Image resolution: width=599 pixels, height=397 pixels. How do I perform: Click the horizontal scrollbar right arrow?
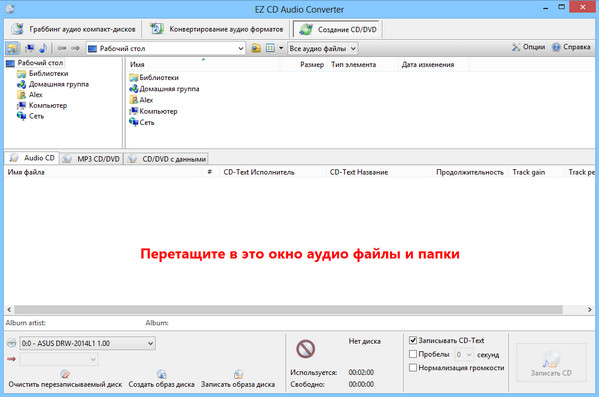(589, 309)
